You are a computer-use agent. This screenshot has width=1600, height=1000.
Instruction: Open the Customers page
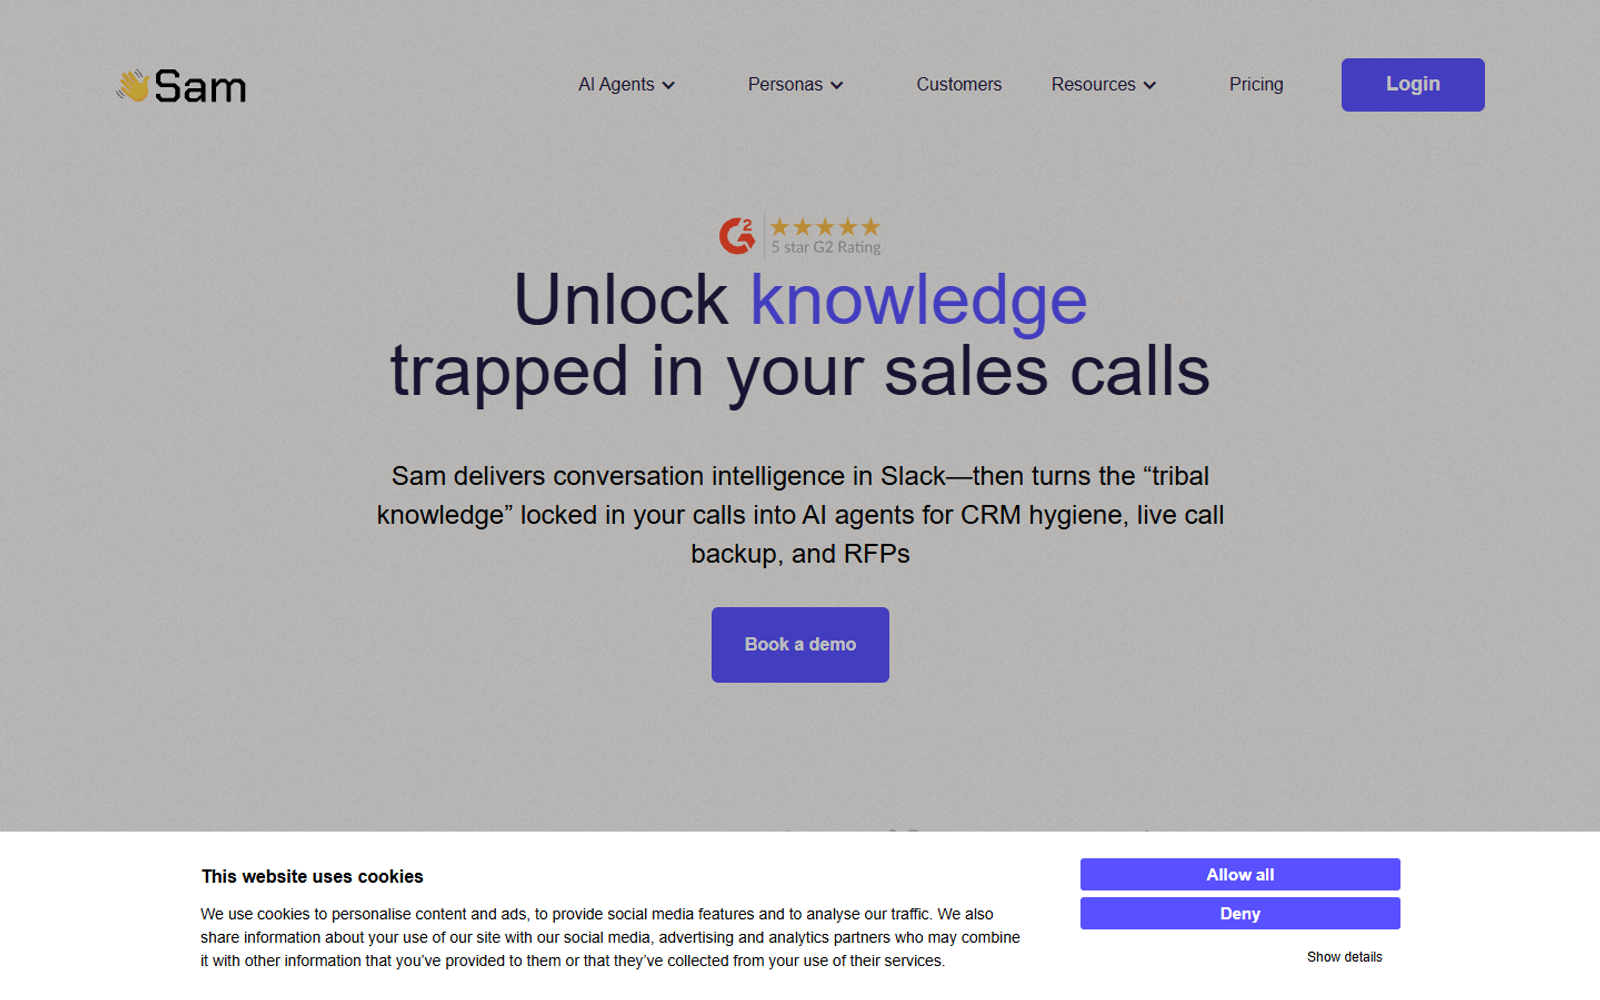coord(959,85)
